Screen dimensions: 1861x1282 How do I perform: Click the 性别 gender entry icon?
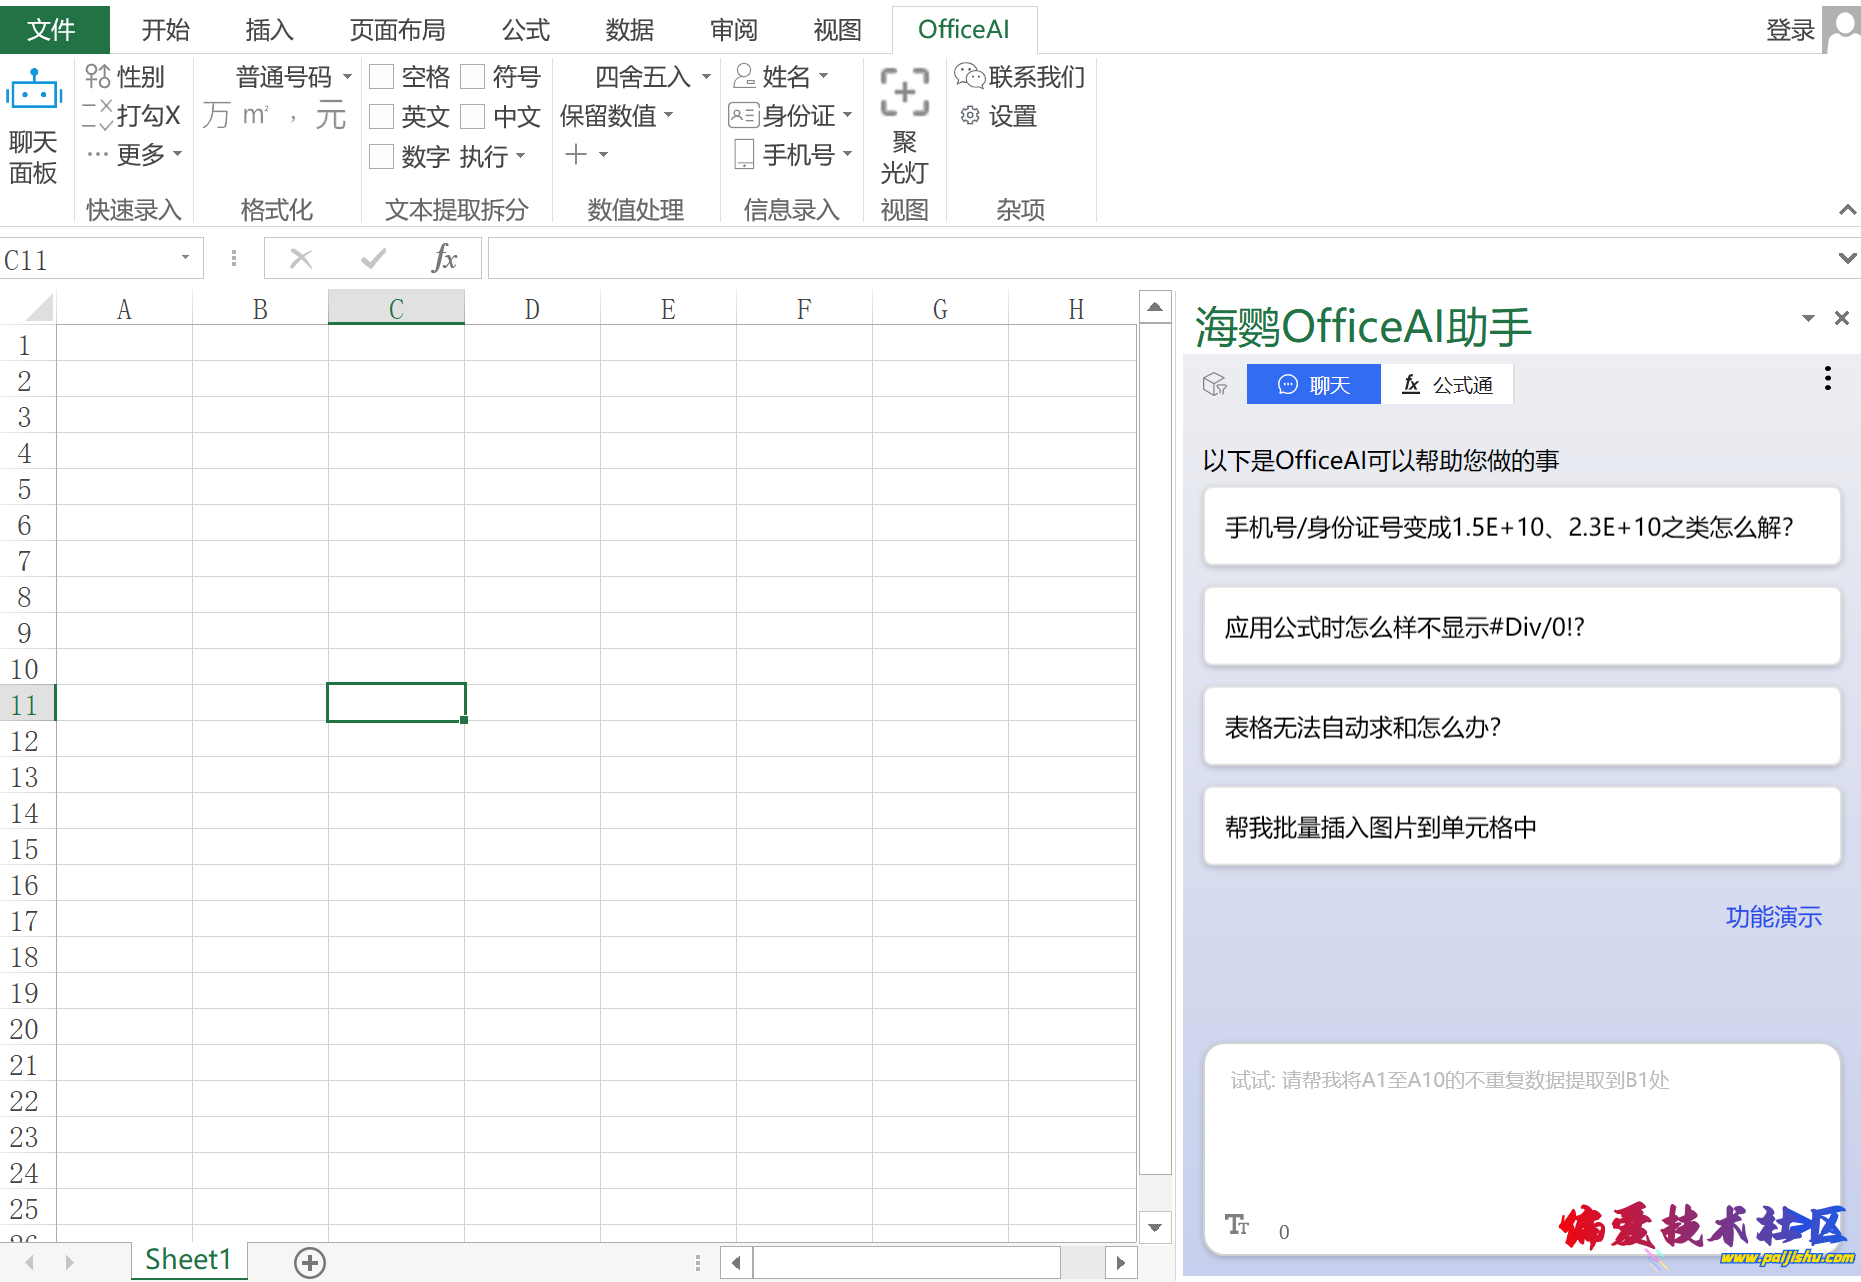tap(97, 76)
